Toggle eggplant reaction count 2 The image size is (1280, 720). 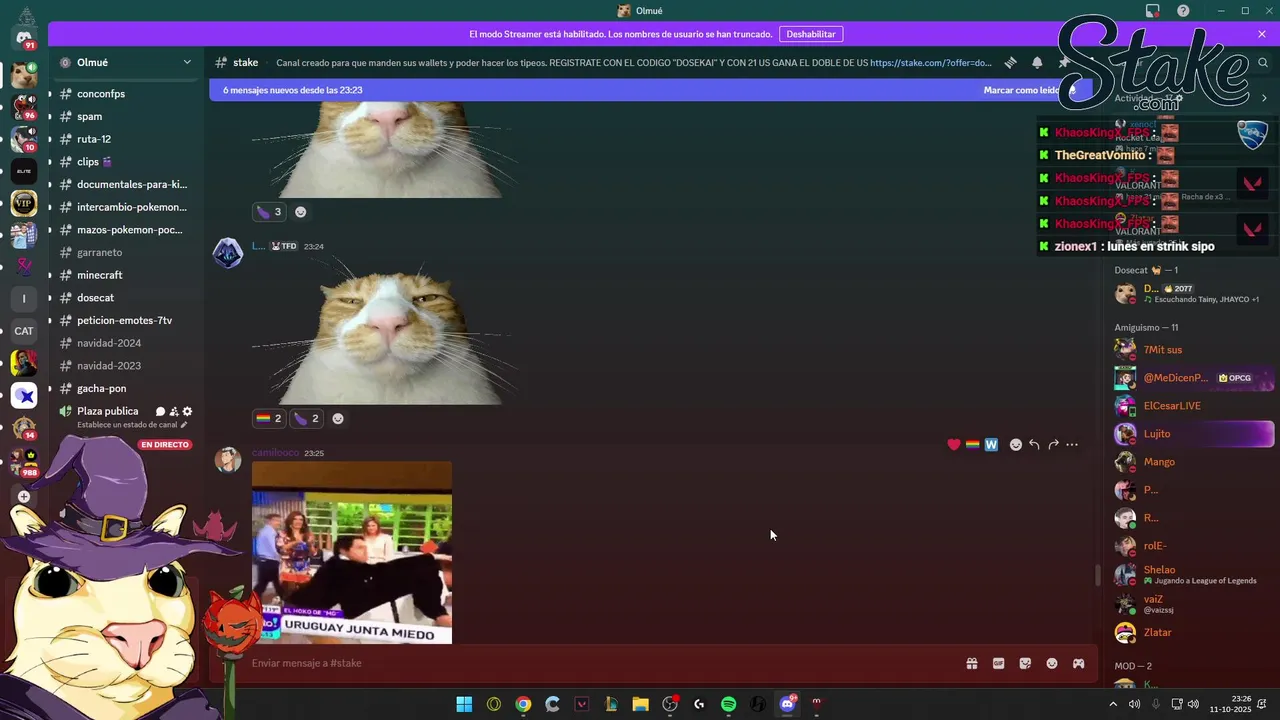click(306, 419)
